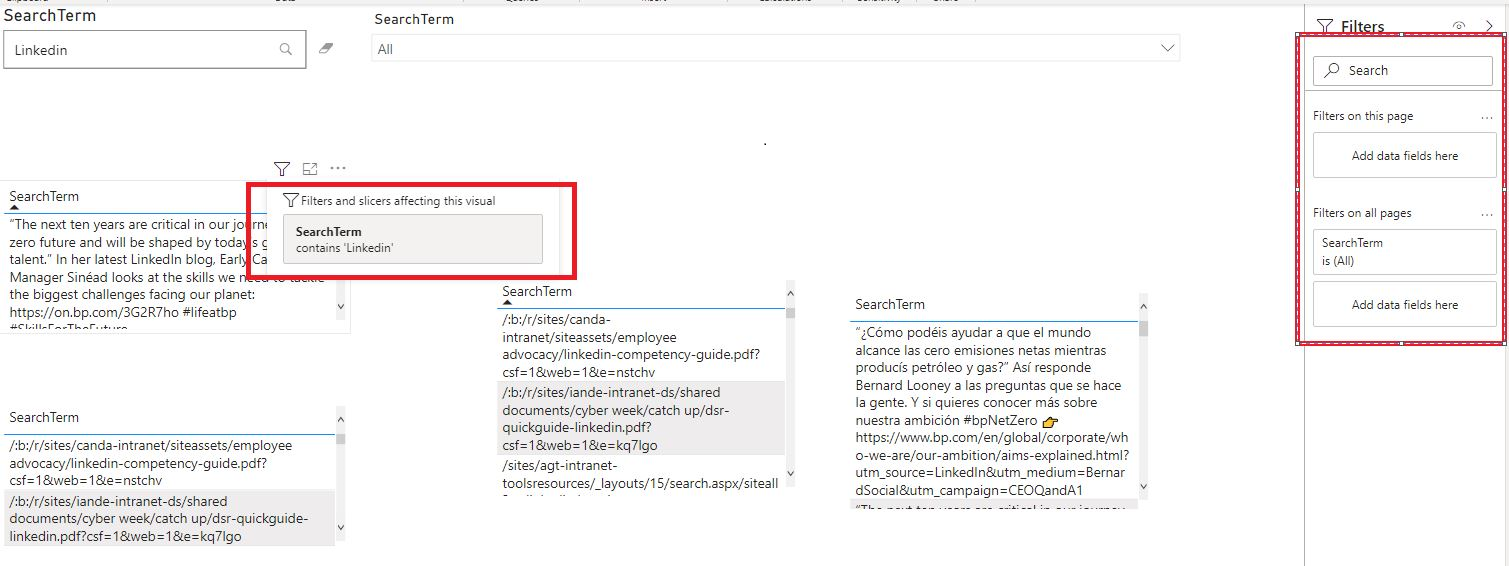Viewport: 1509px width, 566px height.
Task: Click Add data fields here under all pages
Action: [x=1405, y=304]
